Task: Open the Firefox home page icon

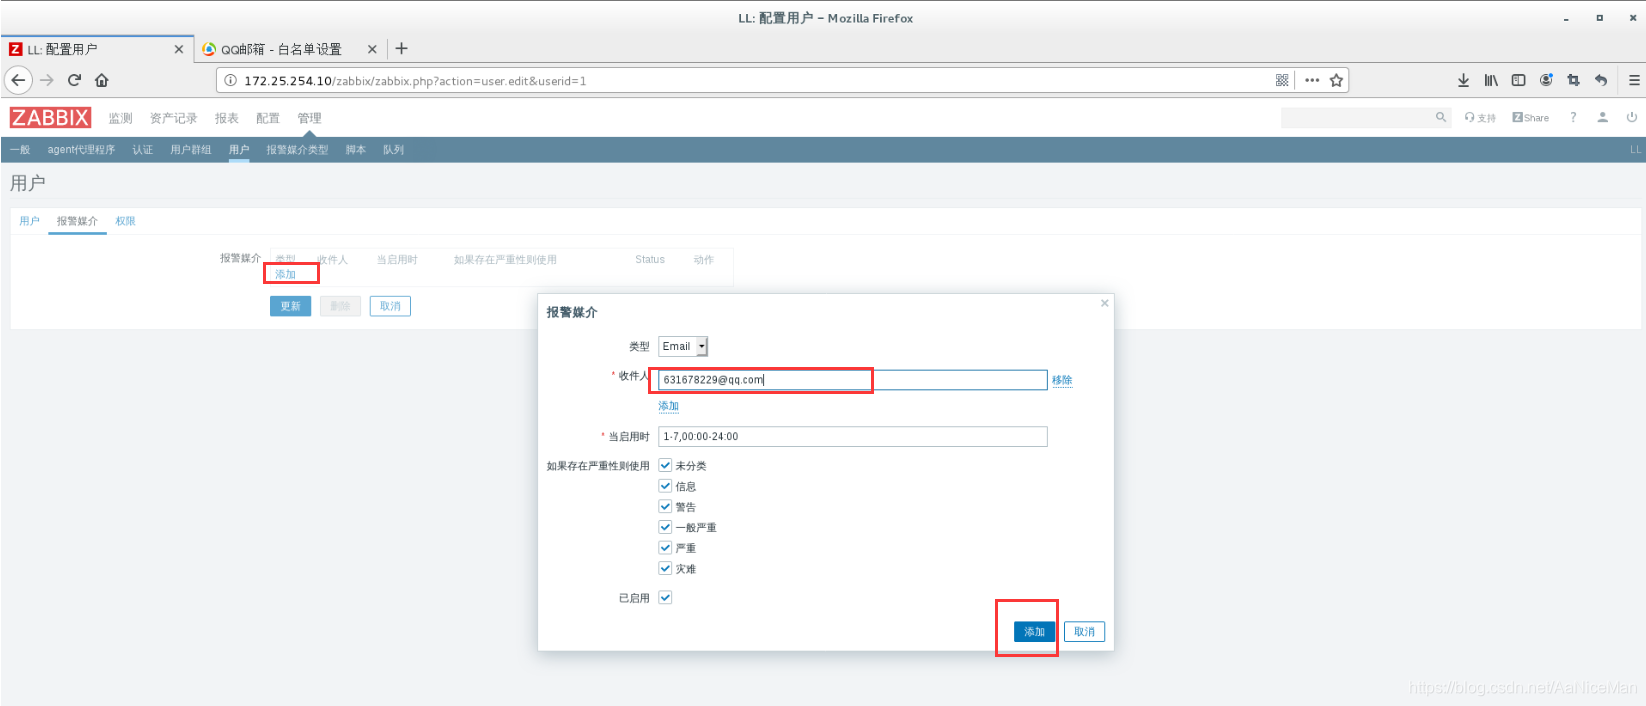Action: point(102,80)
